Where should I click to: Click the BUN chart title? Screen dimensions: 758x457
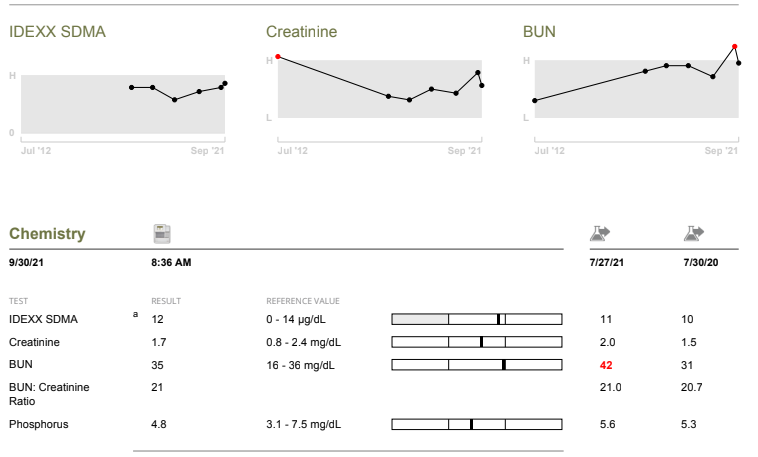538,32
